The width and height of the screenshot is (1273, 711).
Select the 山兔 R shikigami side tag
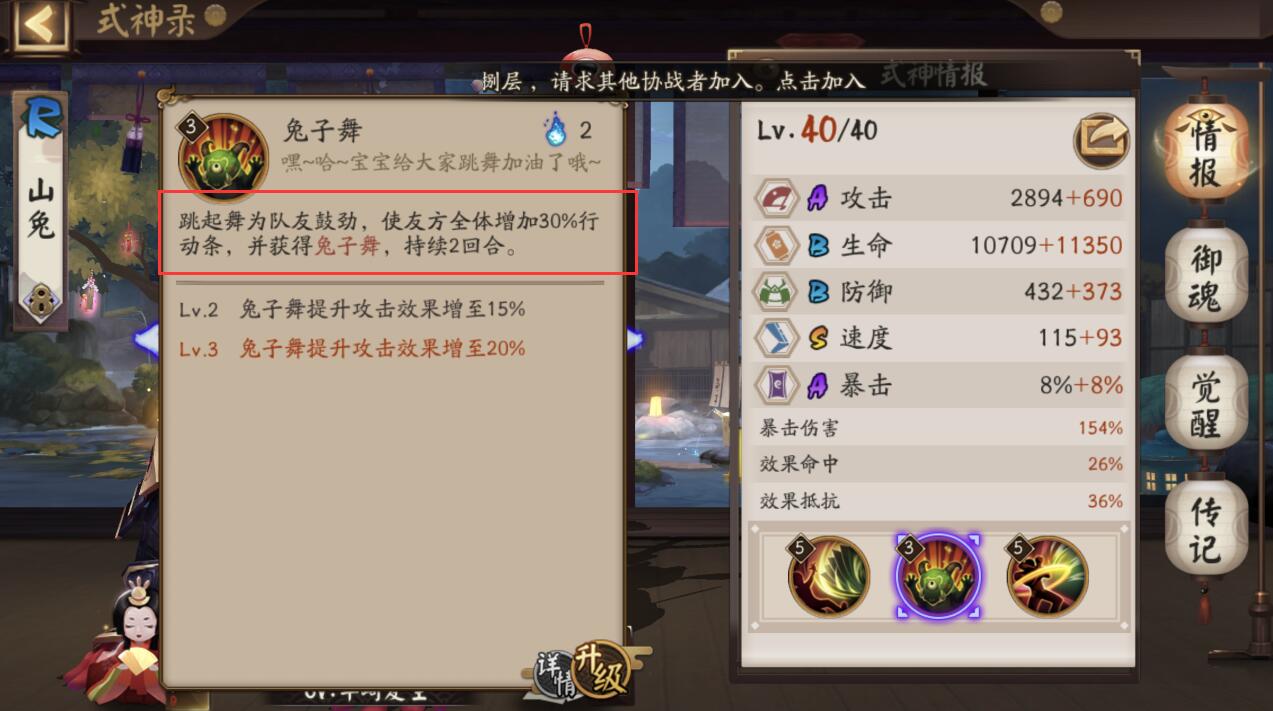40,210
